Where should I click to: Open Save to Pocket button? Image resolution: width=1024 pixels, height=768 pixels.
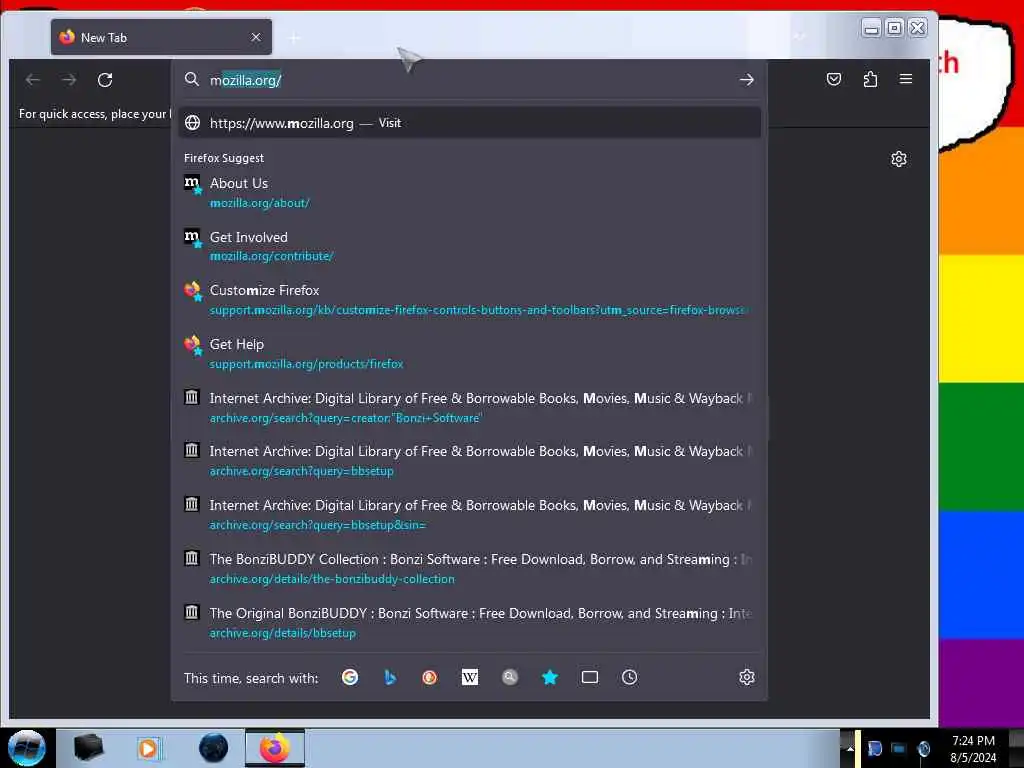point(834,79)
